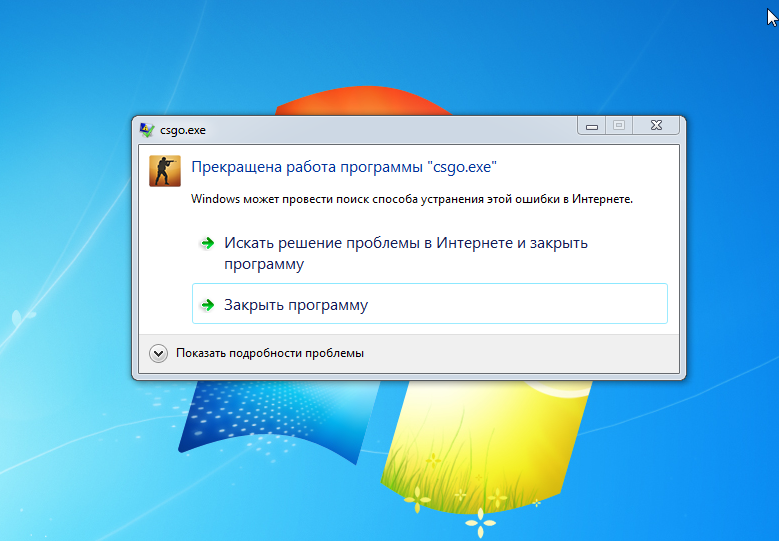The image size is (779, 541).
Task: Close the csgo.exe error dialog
Action: click(656, 126)
